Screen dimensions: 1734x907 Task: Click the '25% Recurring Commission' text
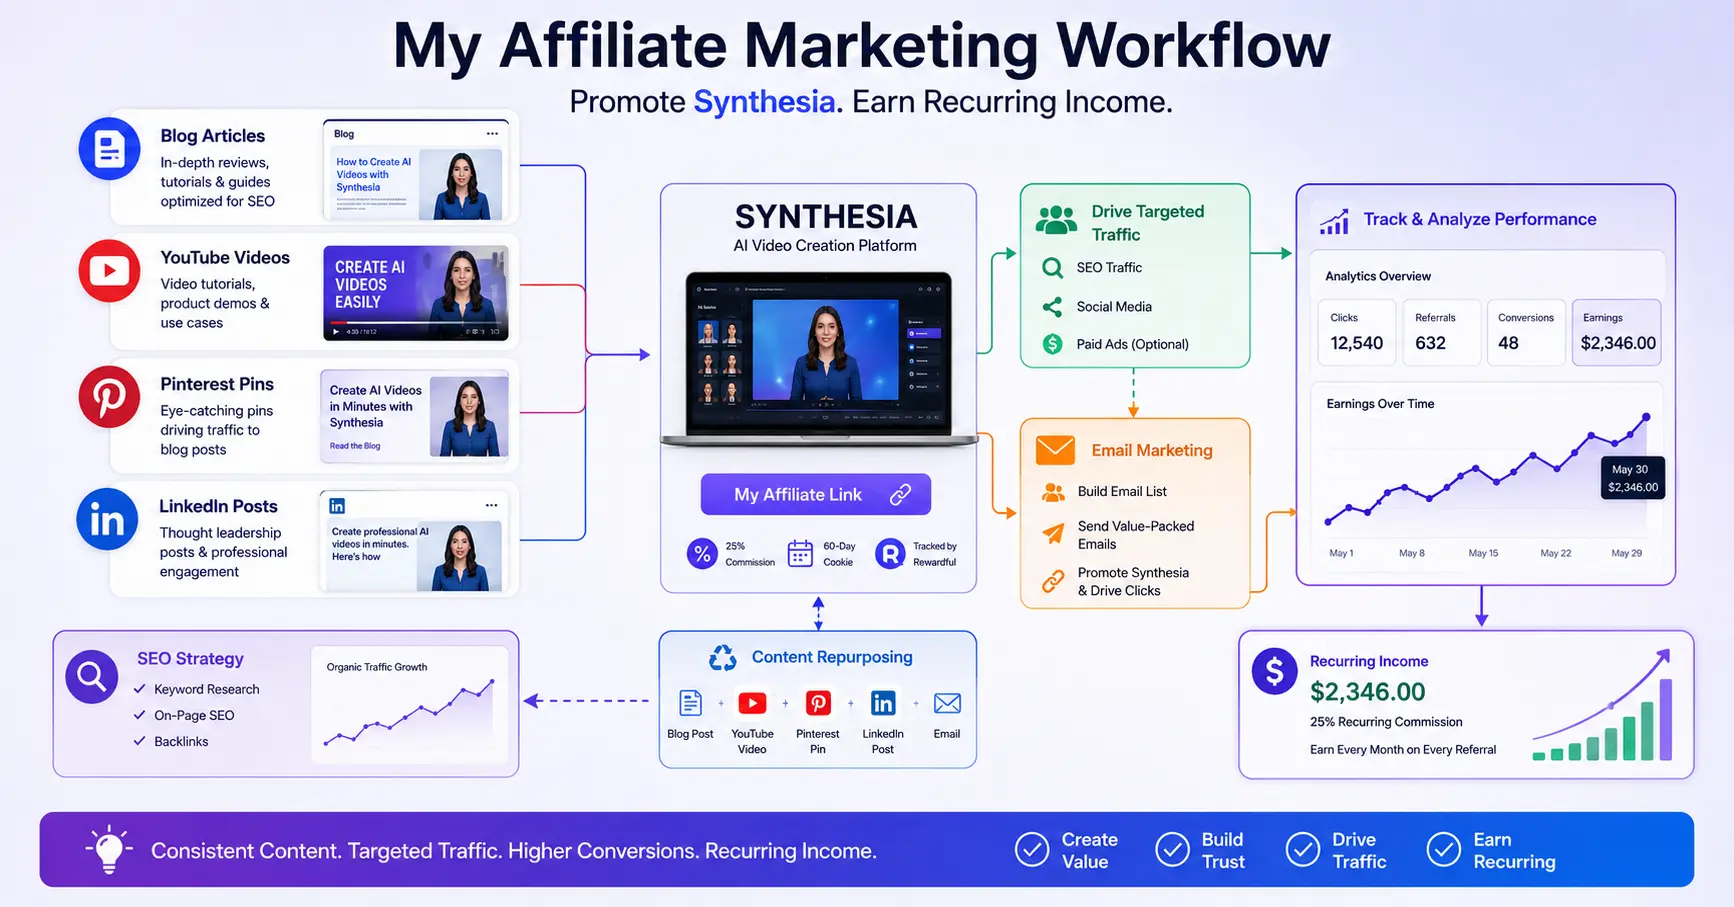coord(1386,722)
